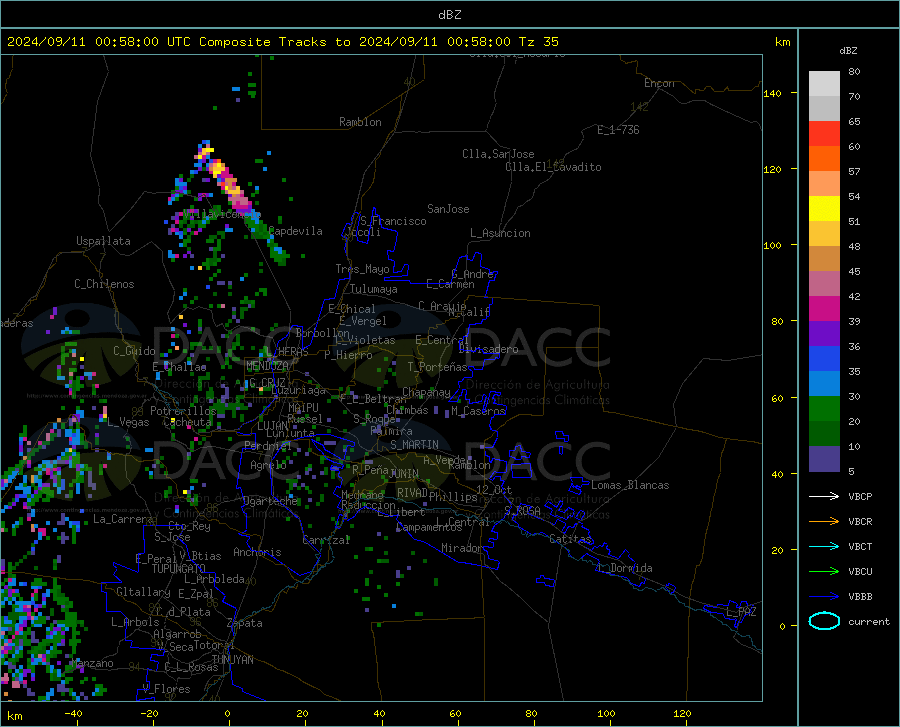Click the 'Lomas_Blancas' map label

coord(630,485)
